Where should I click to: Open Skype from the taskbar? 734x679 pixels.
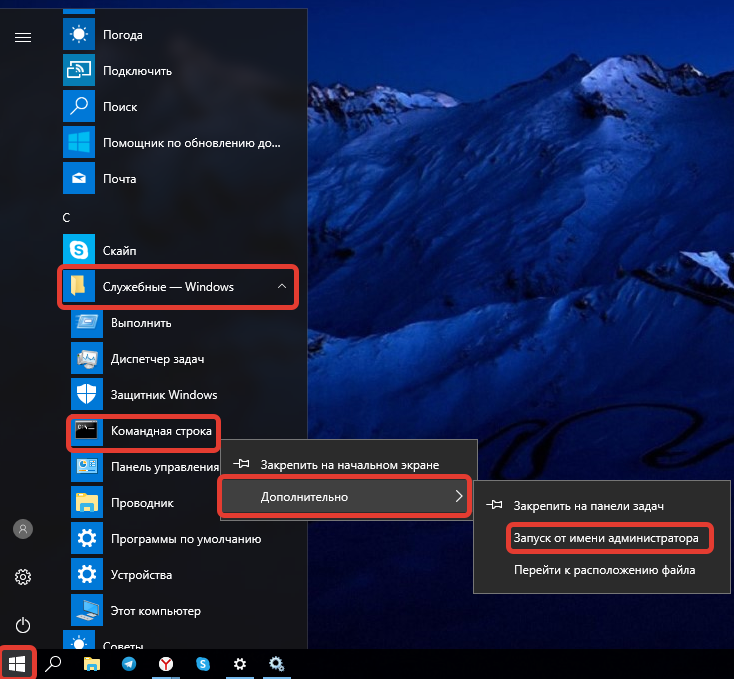(x=203, y=664)
